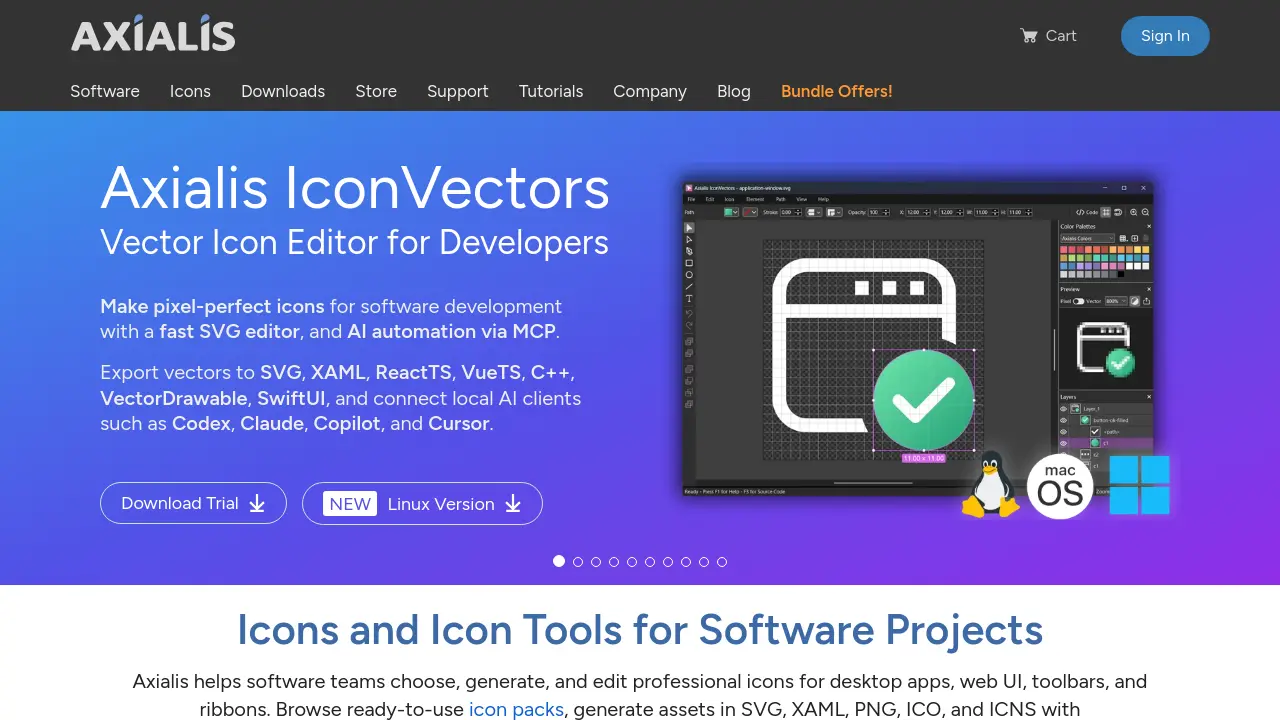Select the seventh carousel slide dot
This screenshot has width=1280, height=720.
(x=668, y=562)
